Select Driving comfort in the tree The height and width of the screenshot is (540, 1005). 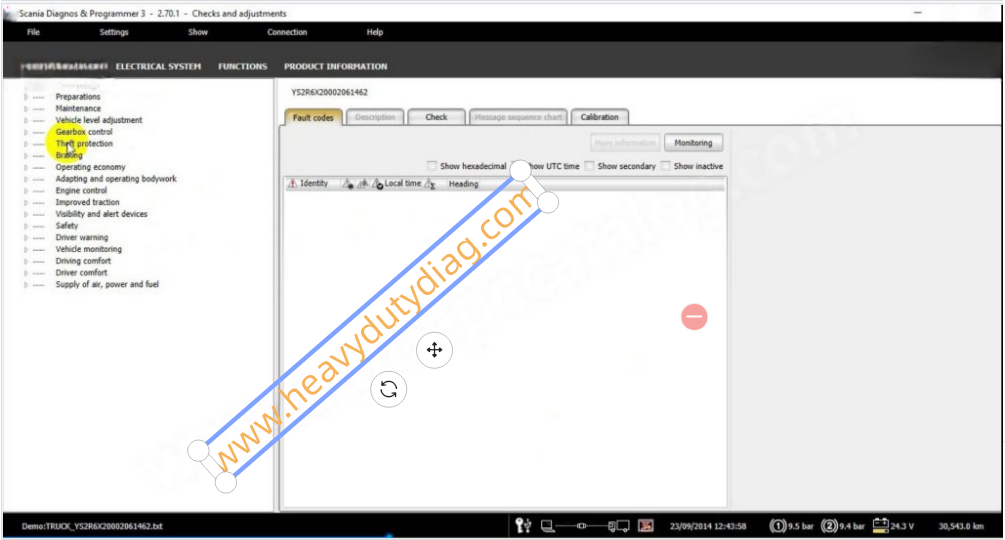click(83, 261)
